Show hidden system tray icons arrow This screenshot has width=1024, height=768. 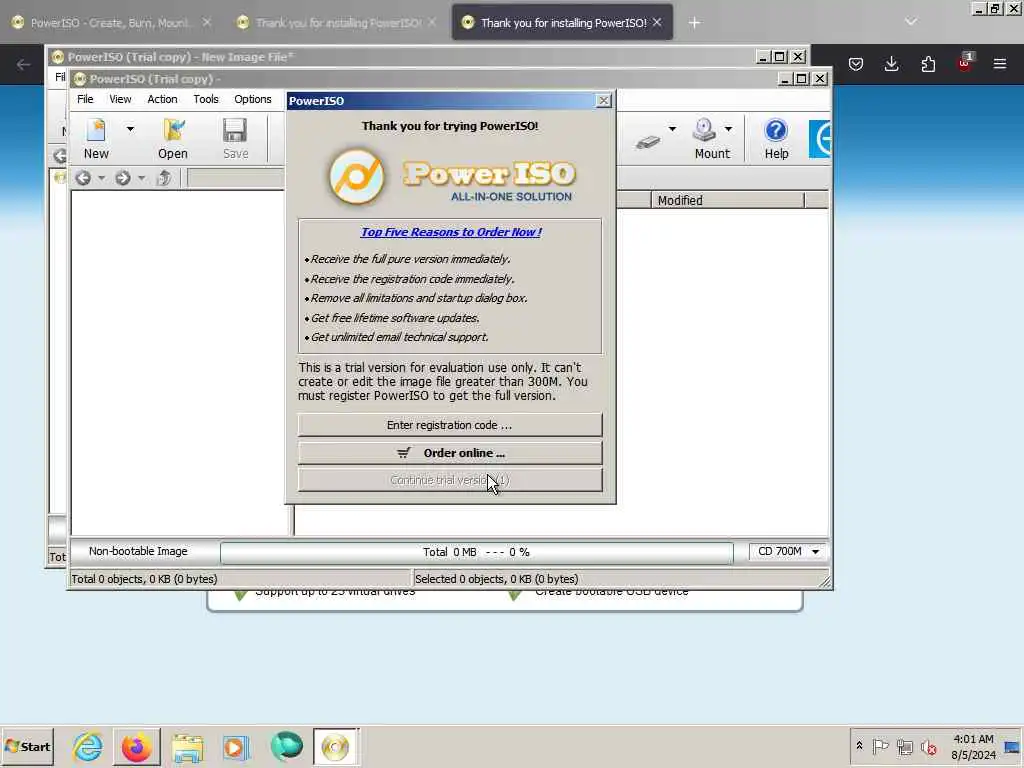tap(859, 746)
